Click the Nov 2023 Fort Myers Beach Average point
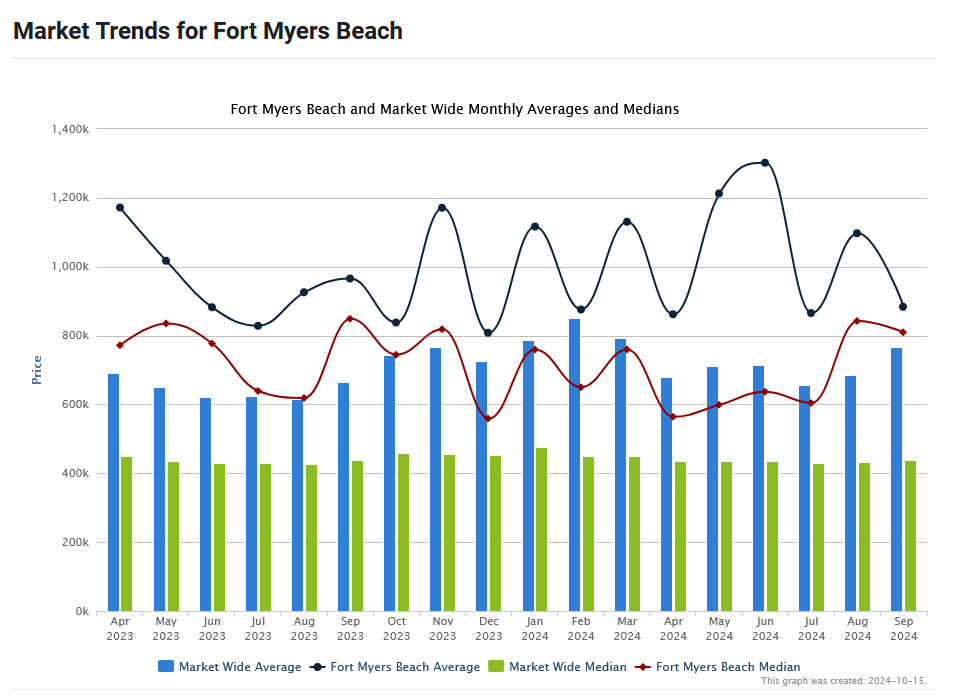 point(442,208)
